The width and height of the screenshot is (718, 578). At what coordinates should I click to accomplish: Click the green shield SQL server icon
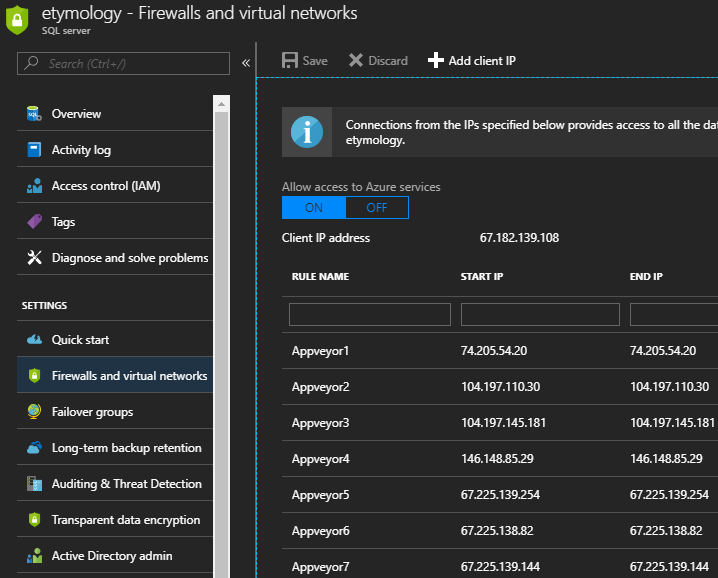(17, 20)
